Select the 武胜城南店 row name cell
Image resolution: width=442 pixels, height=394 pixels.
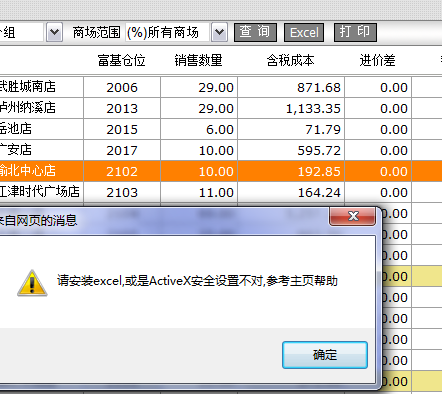point(41,87)
